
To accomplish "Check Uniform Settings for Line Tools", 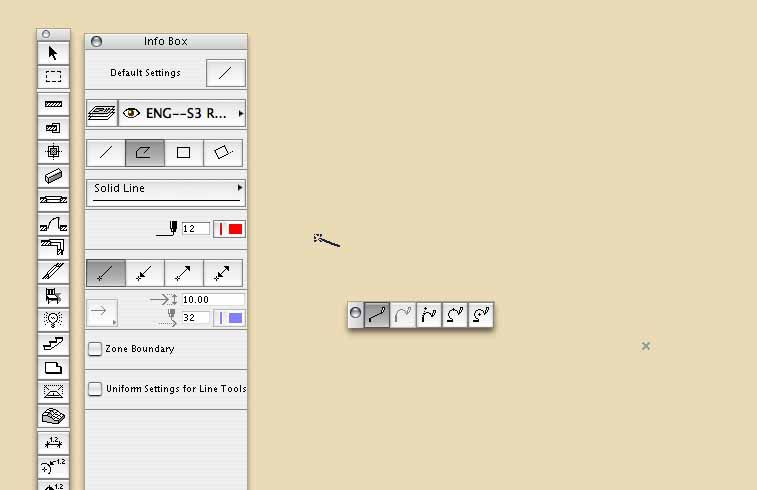I will (95, 389).
